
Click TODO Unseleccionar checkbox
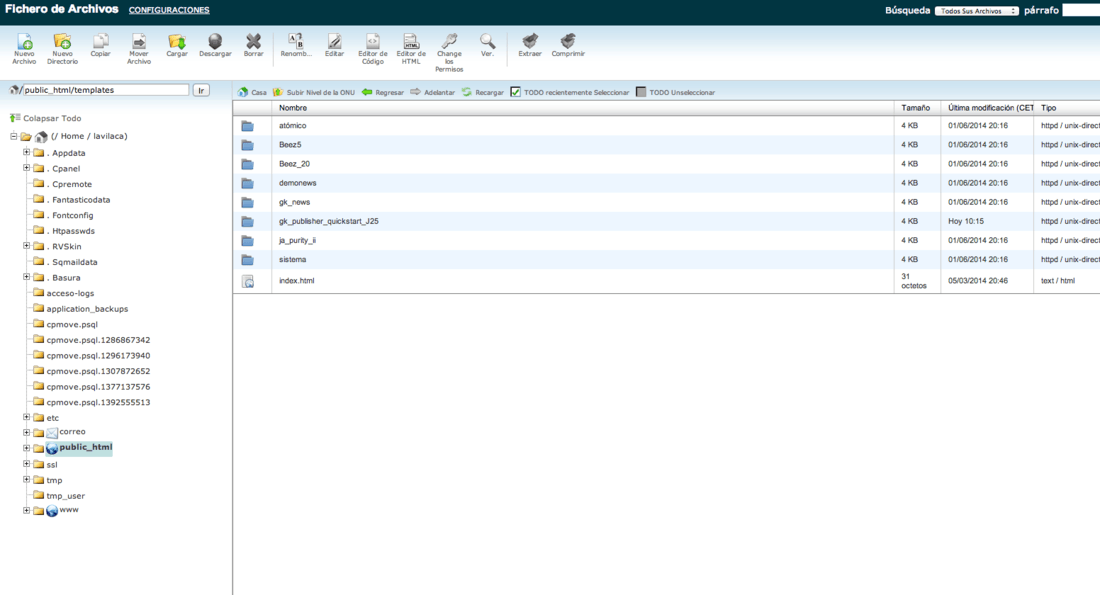point(640,92)
